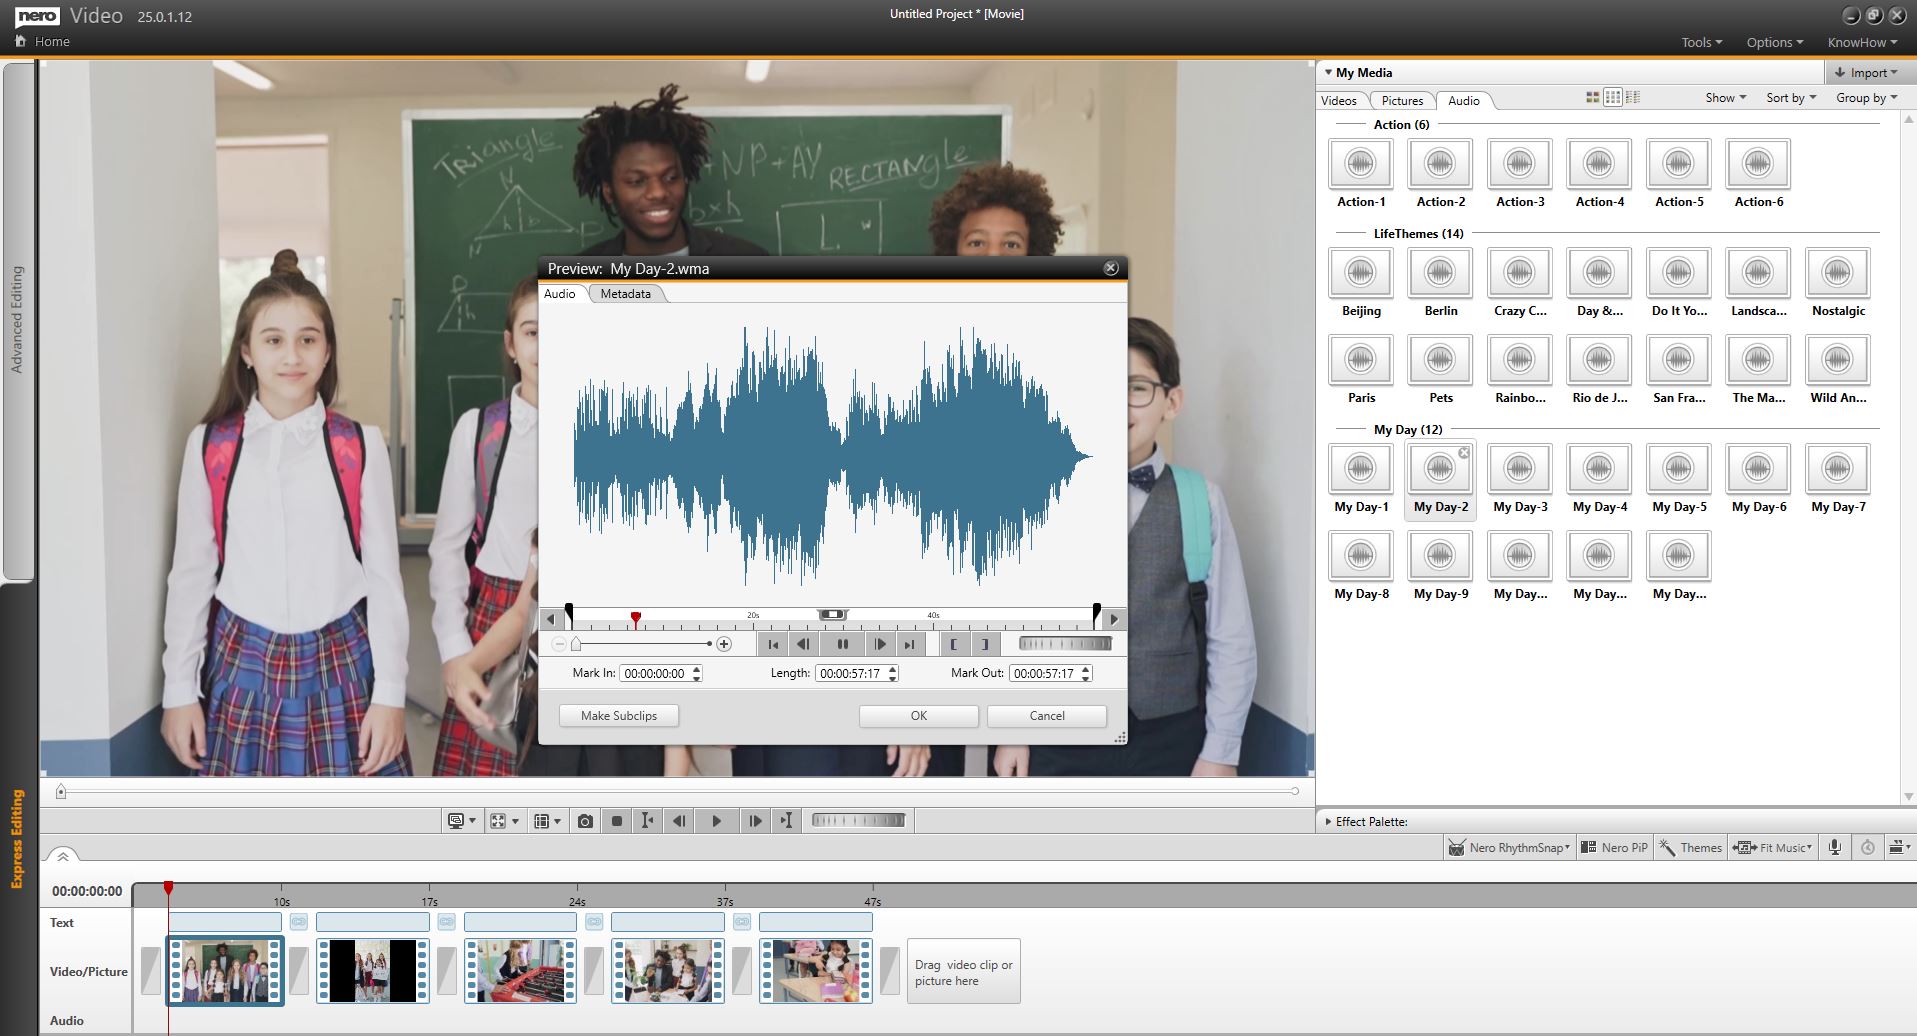Step to previous frame in the main preview

(x=679, y=821)
